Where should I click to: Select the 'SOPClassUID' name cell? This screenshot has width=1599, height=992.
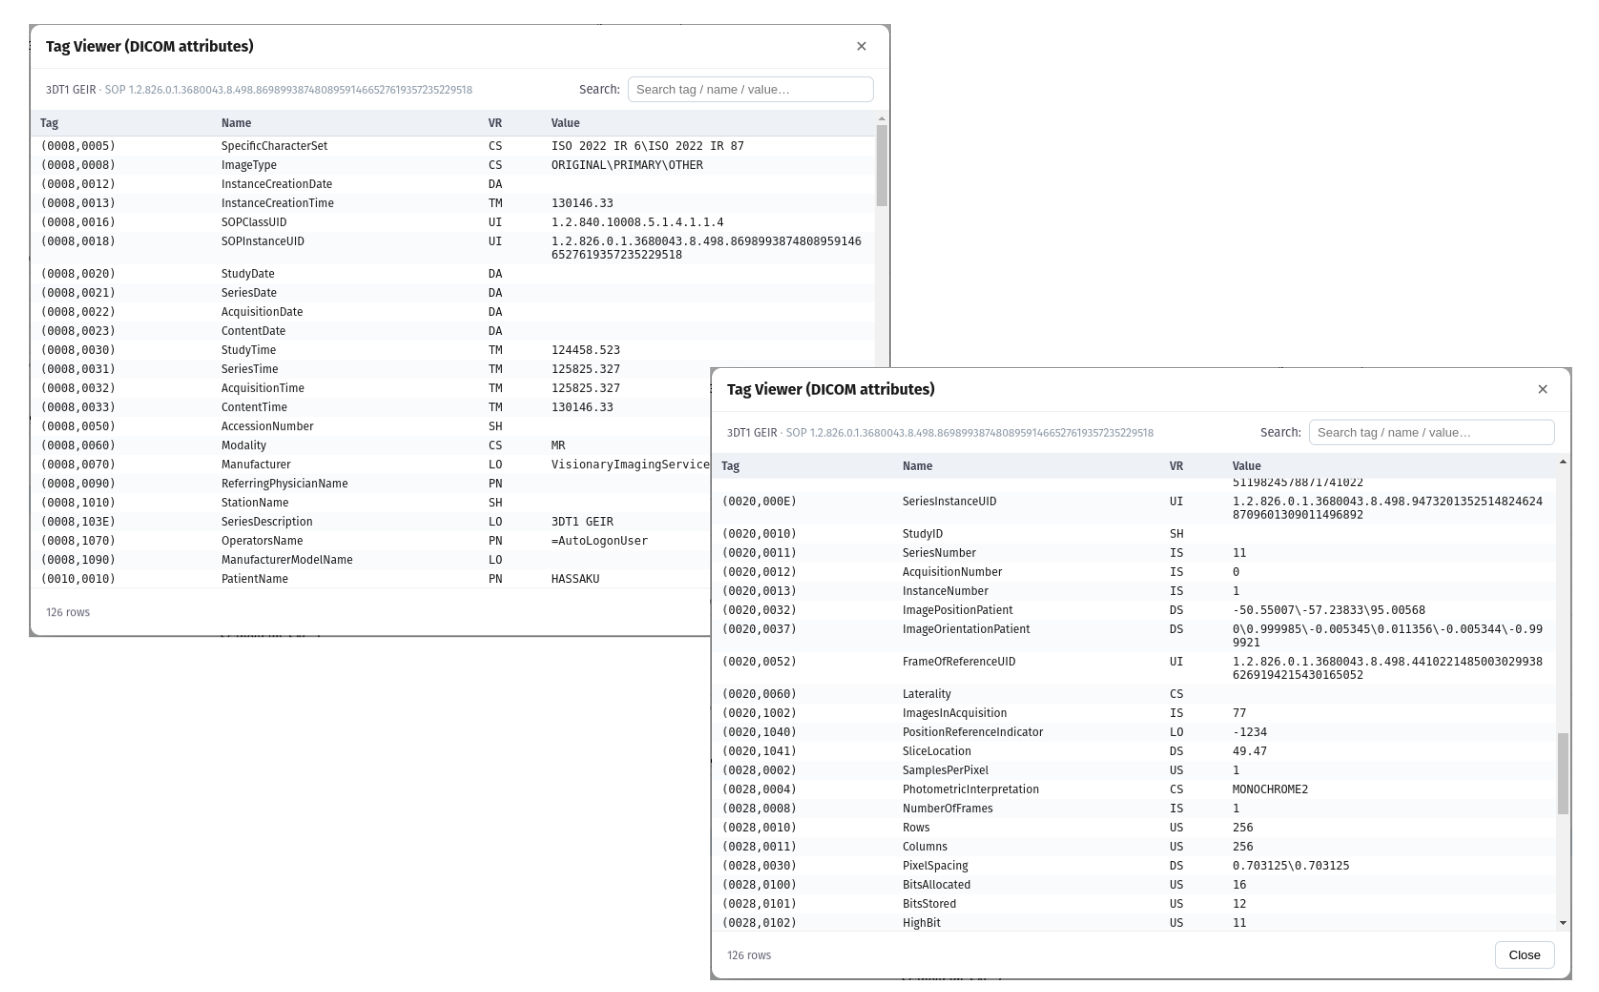[254, 222]
